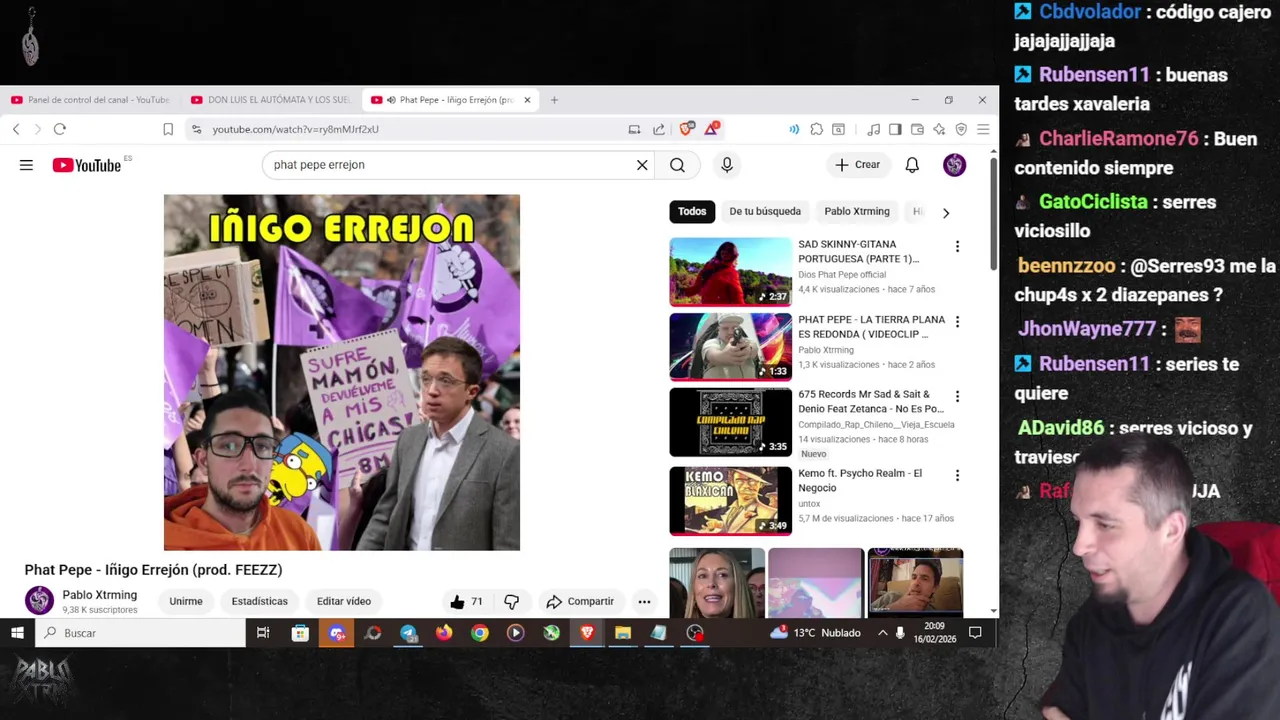Expand hidden system tray icons

click(882, 633)
